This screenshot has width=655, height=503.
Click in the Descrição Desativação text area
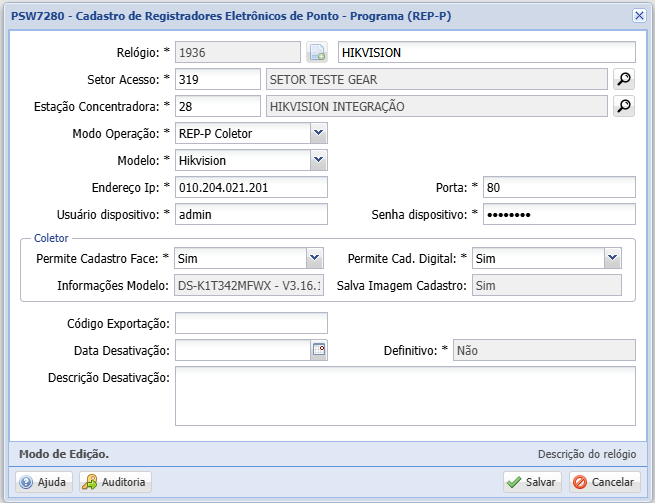pyautogui.click(x=405, y=396)
